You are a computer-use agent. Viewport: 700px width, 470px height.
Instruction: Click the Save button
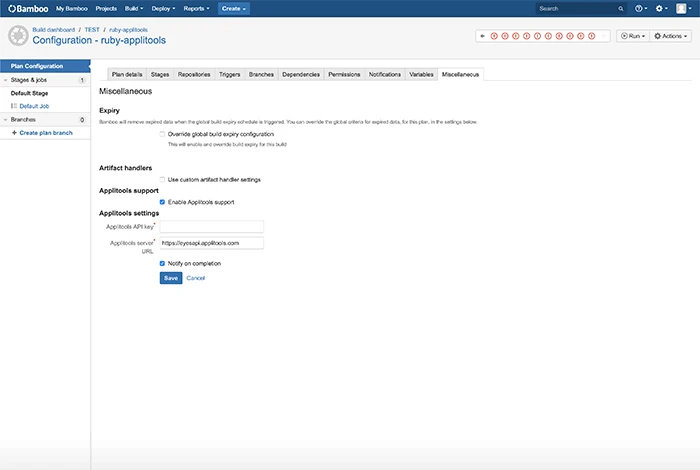click(x=171, y=278)
